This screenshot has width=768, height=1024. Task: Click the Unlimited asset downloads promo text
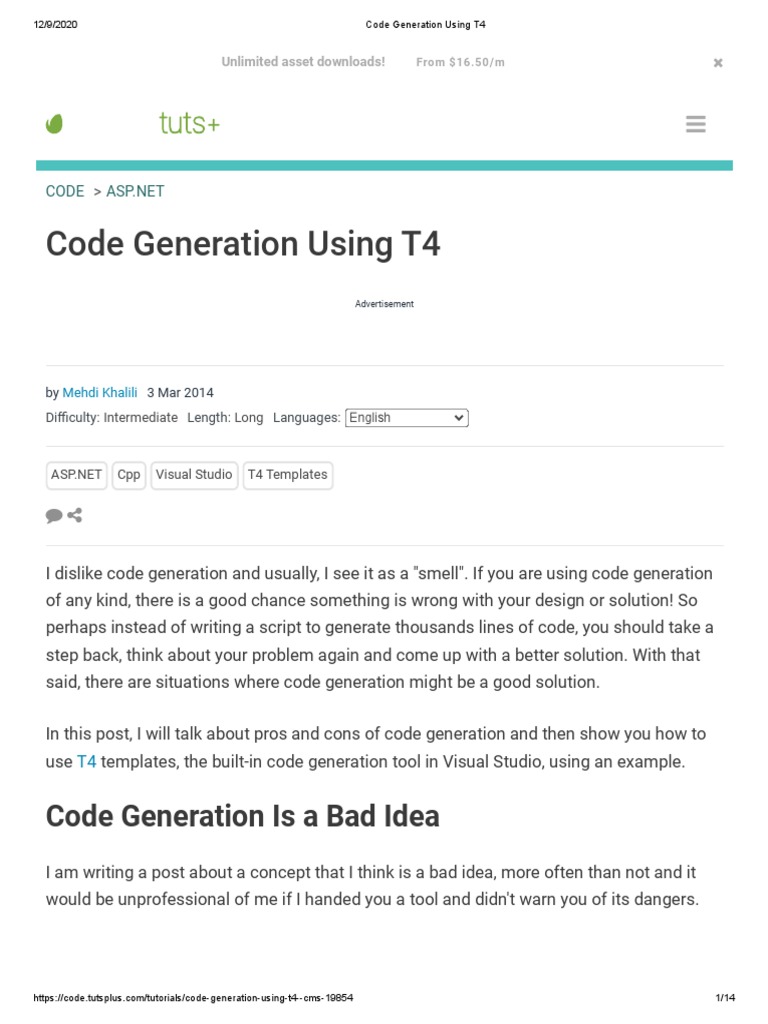point(303,62)
